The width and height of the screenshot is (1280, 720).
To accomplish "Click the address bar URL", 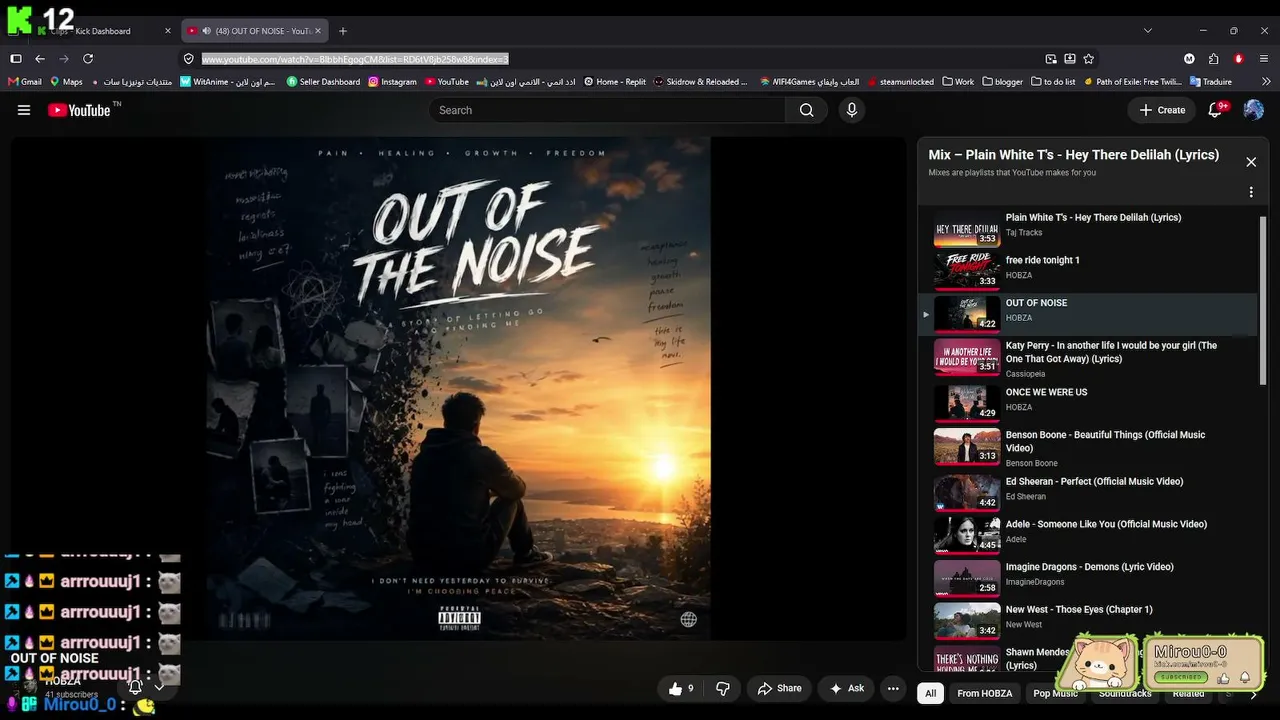I will pyautogui.click(x=355, y=59).
